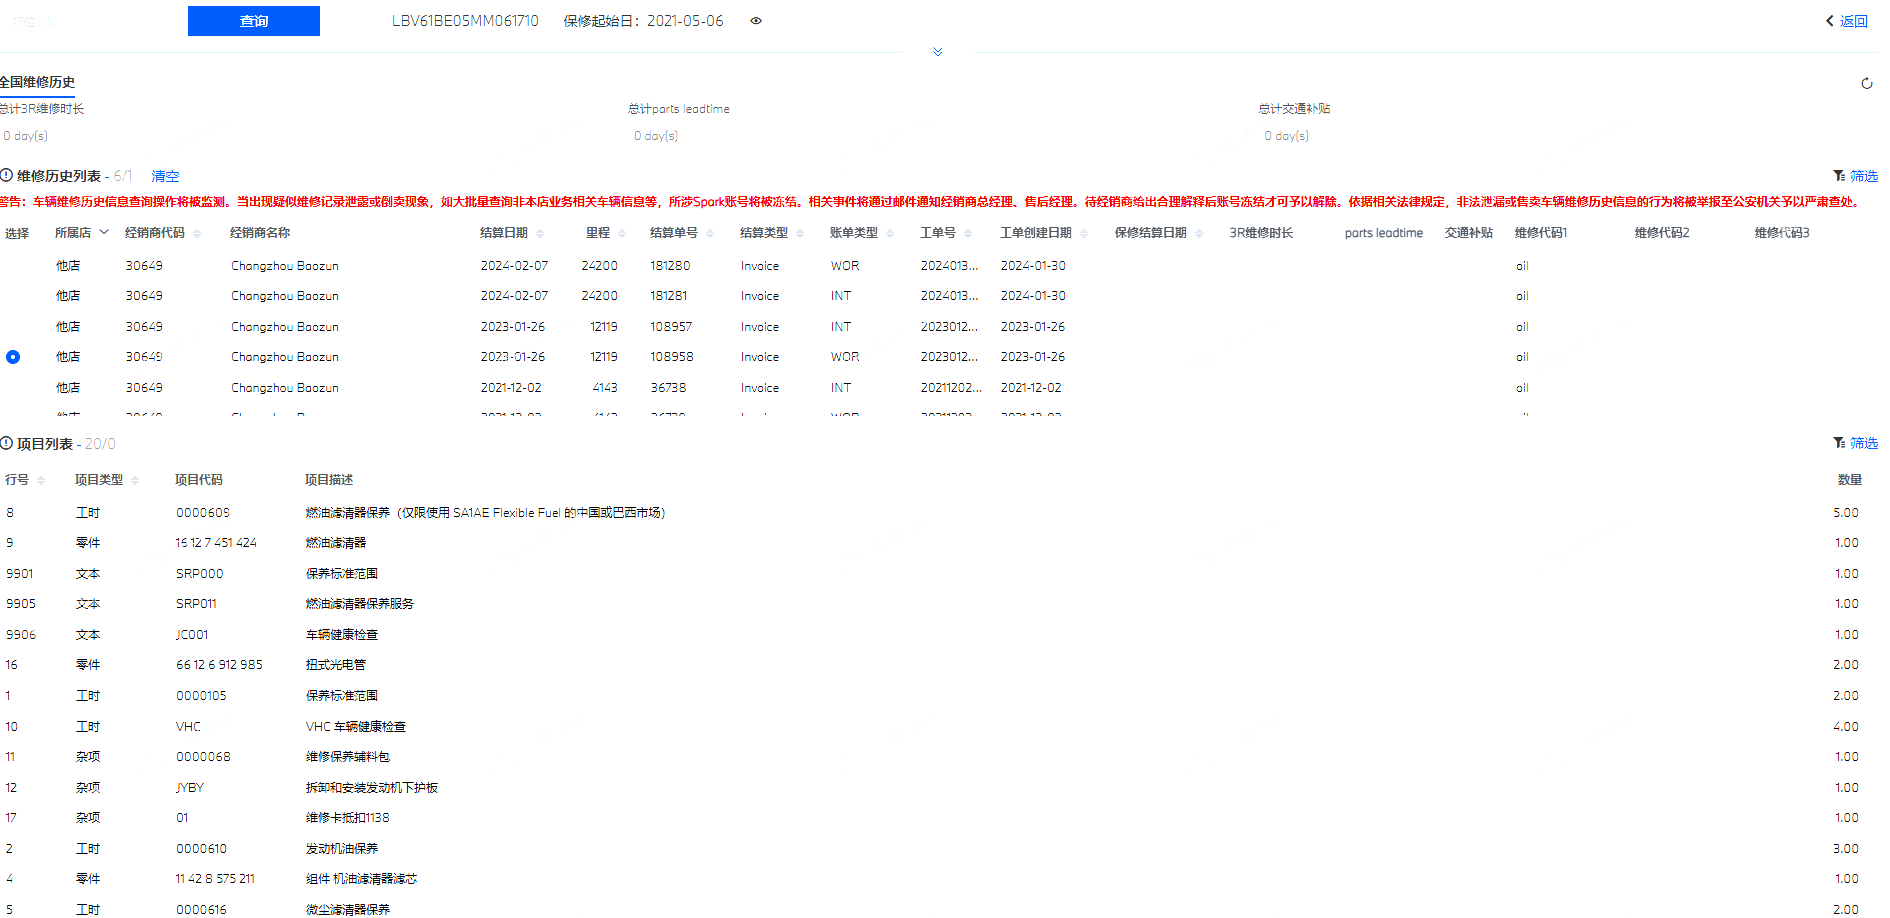Viewport: 1890px width, 918px height.
Task: Click the VIN text LBV61BE05MM061710
Action: click(465, 21)
